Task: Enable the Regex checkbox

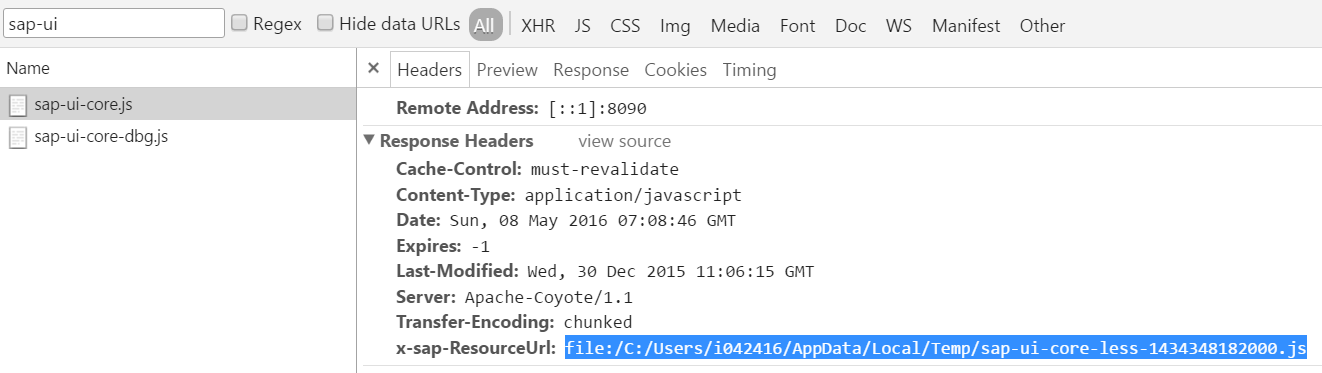Action: coord(240,23)
